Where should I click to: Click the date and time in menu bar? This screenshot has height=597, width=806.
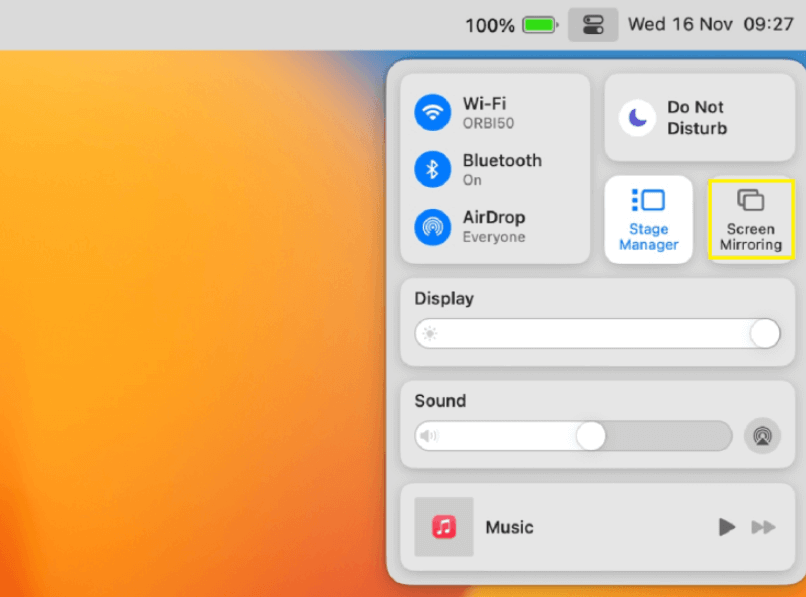[710, 25]
